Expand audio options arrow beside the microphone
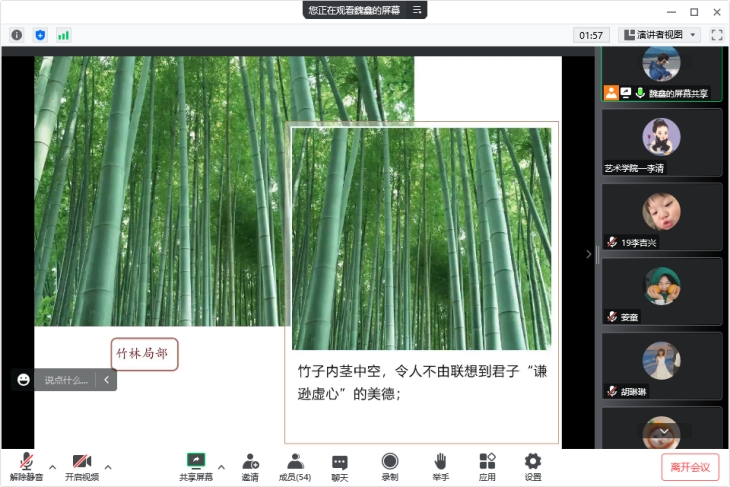 tap(53, 466)
